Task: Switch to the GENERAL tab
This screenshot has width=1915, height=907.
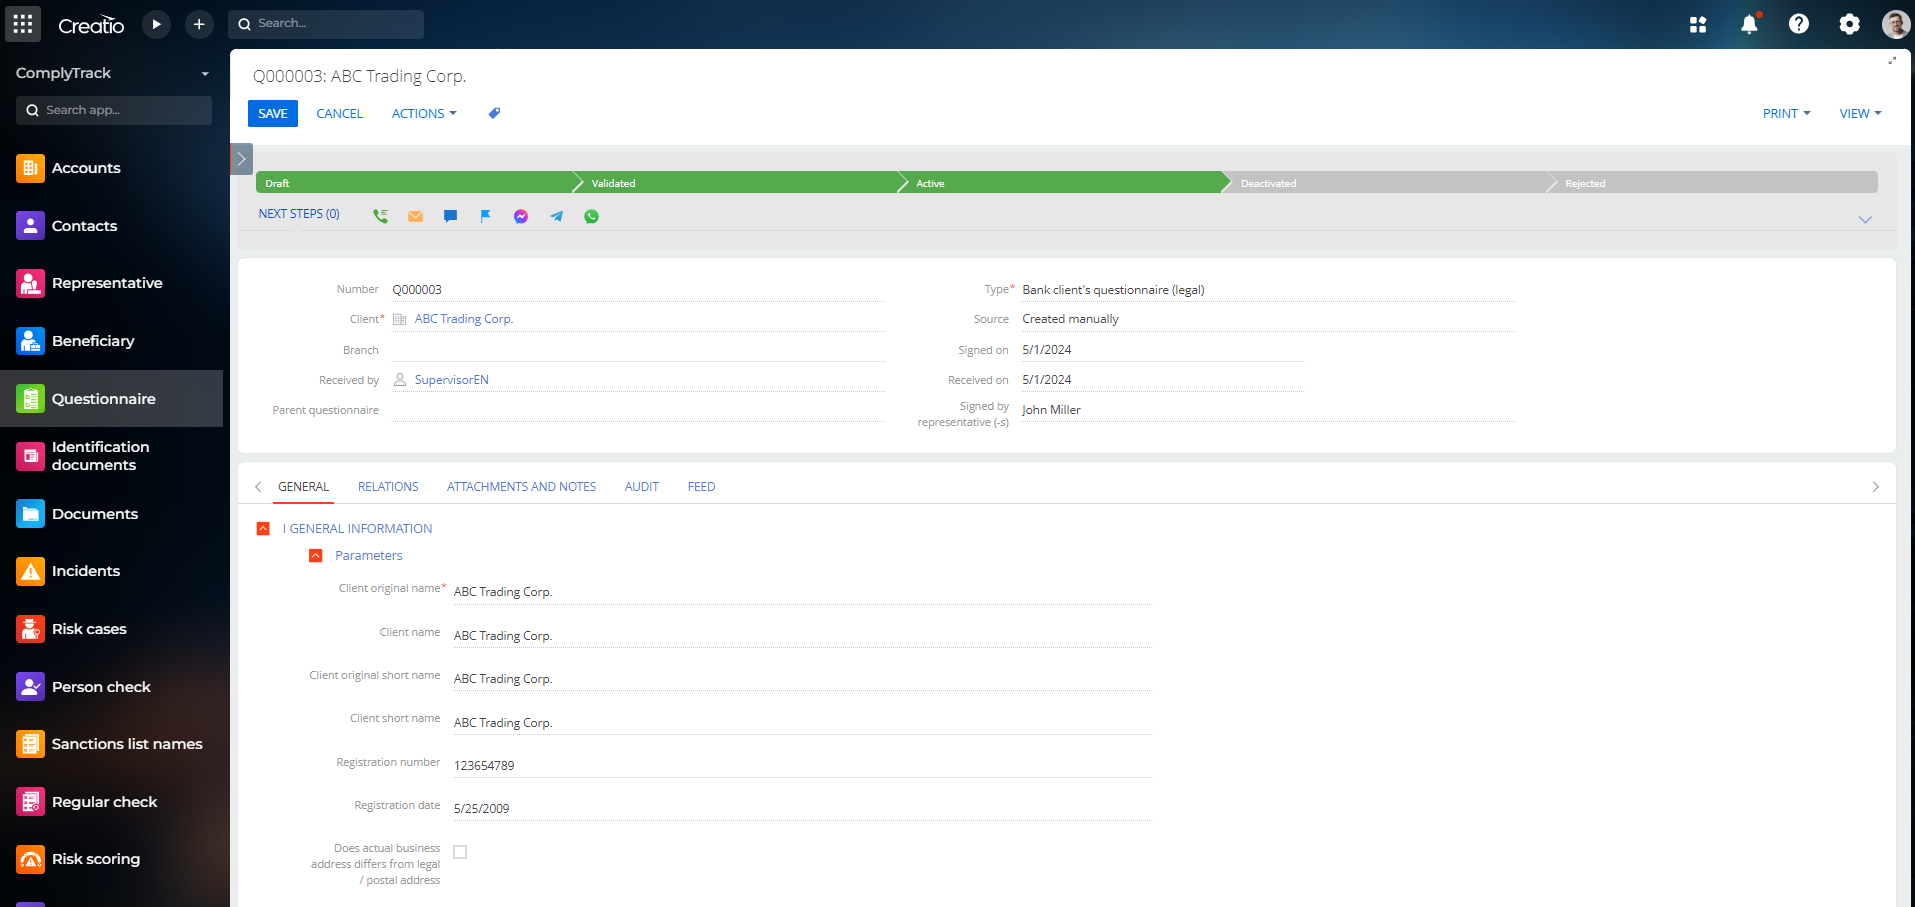Action: pyautogui.click(x=303, y=486)
